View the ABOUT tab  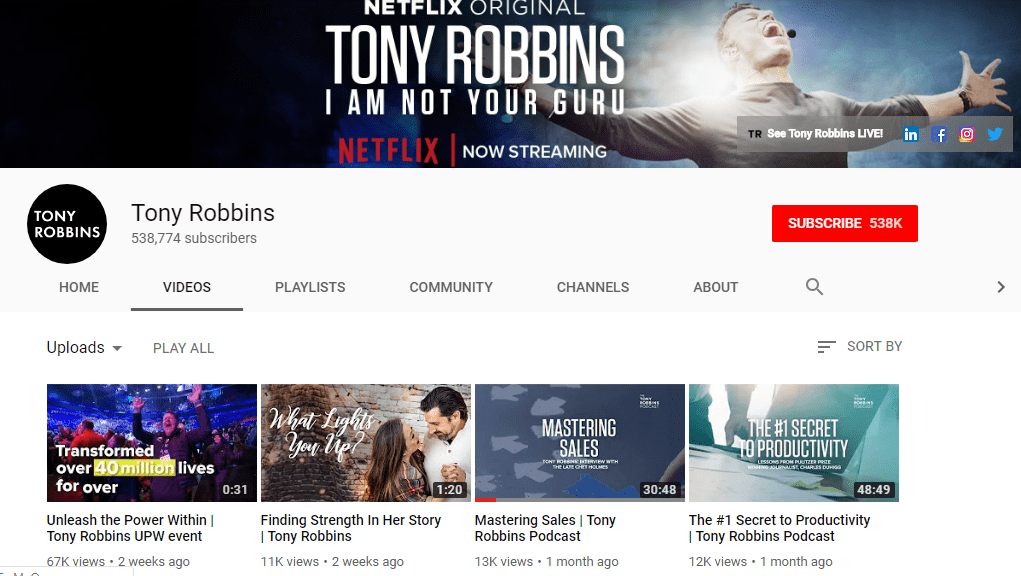pyautogui.click(x=716, y=287)
